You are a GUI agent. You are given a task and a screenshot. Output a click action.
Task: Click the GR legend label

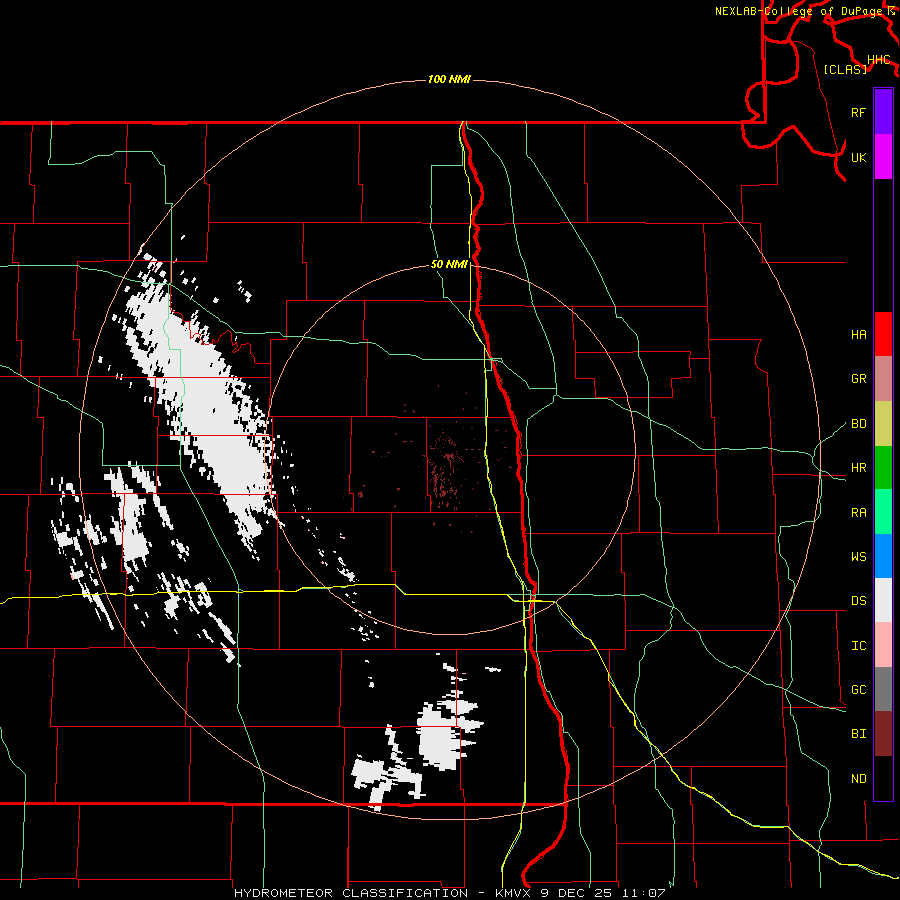pos(859,379)
